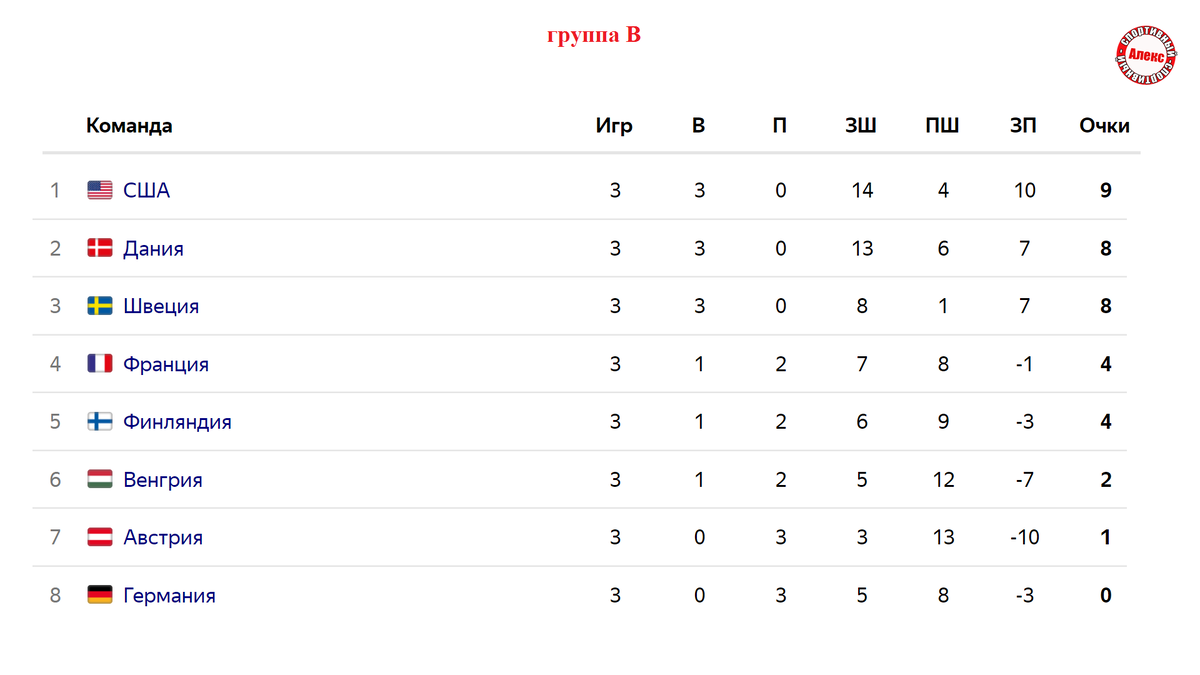Click the France flag icon
The image size is (1200, 675).
pyautogui.click(x=100, y=364)
